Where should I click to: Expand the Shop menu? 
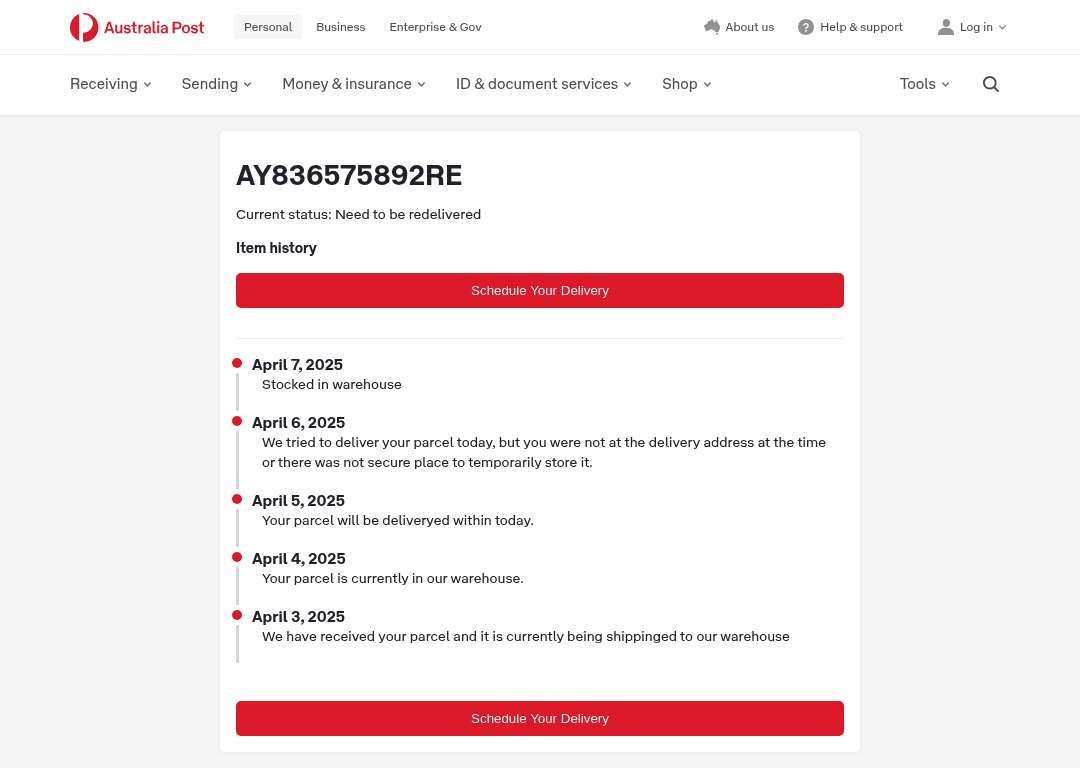click(687, 84)
